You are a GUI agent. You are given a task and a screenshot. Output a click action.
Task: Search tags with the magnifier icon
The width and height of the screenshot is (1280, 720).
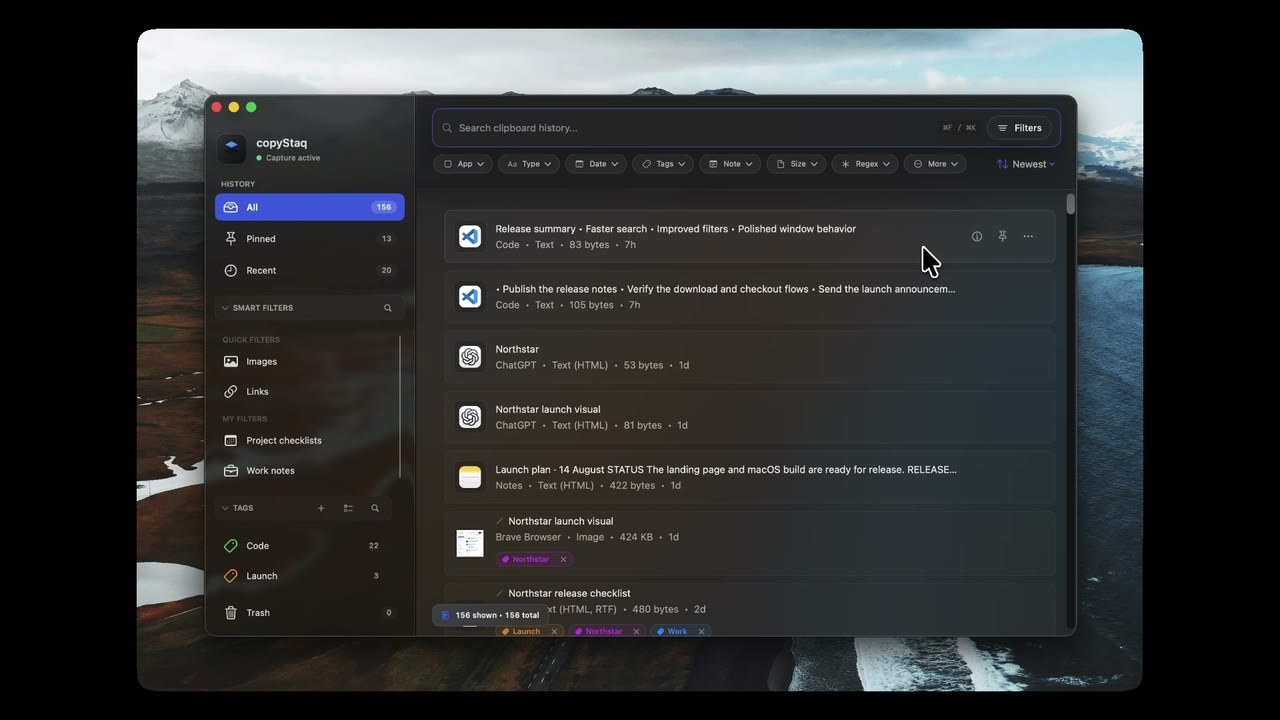(x=375, y=508)
